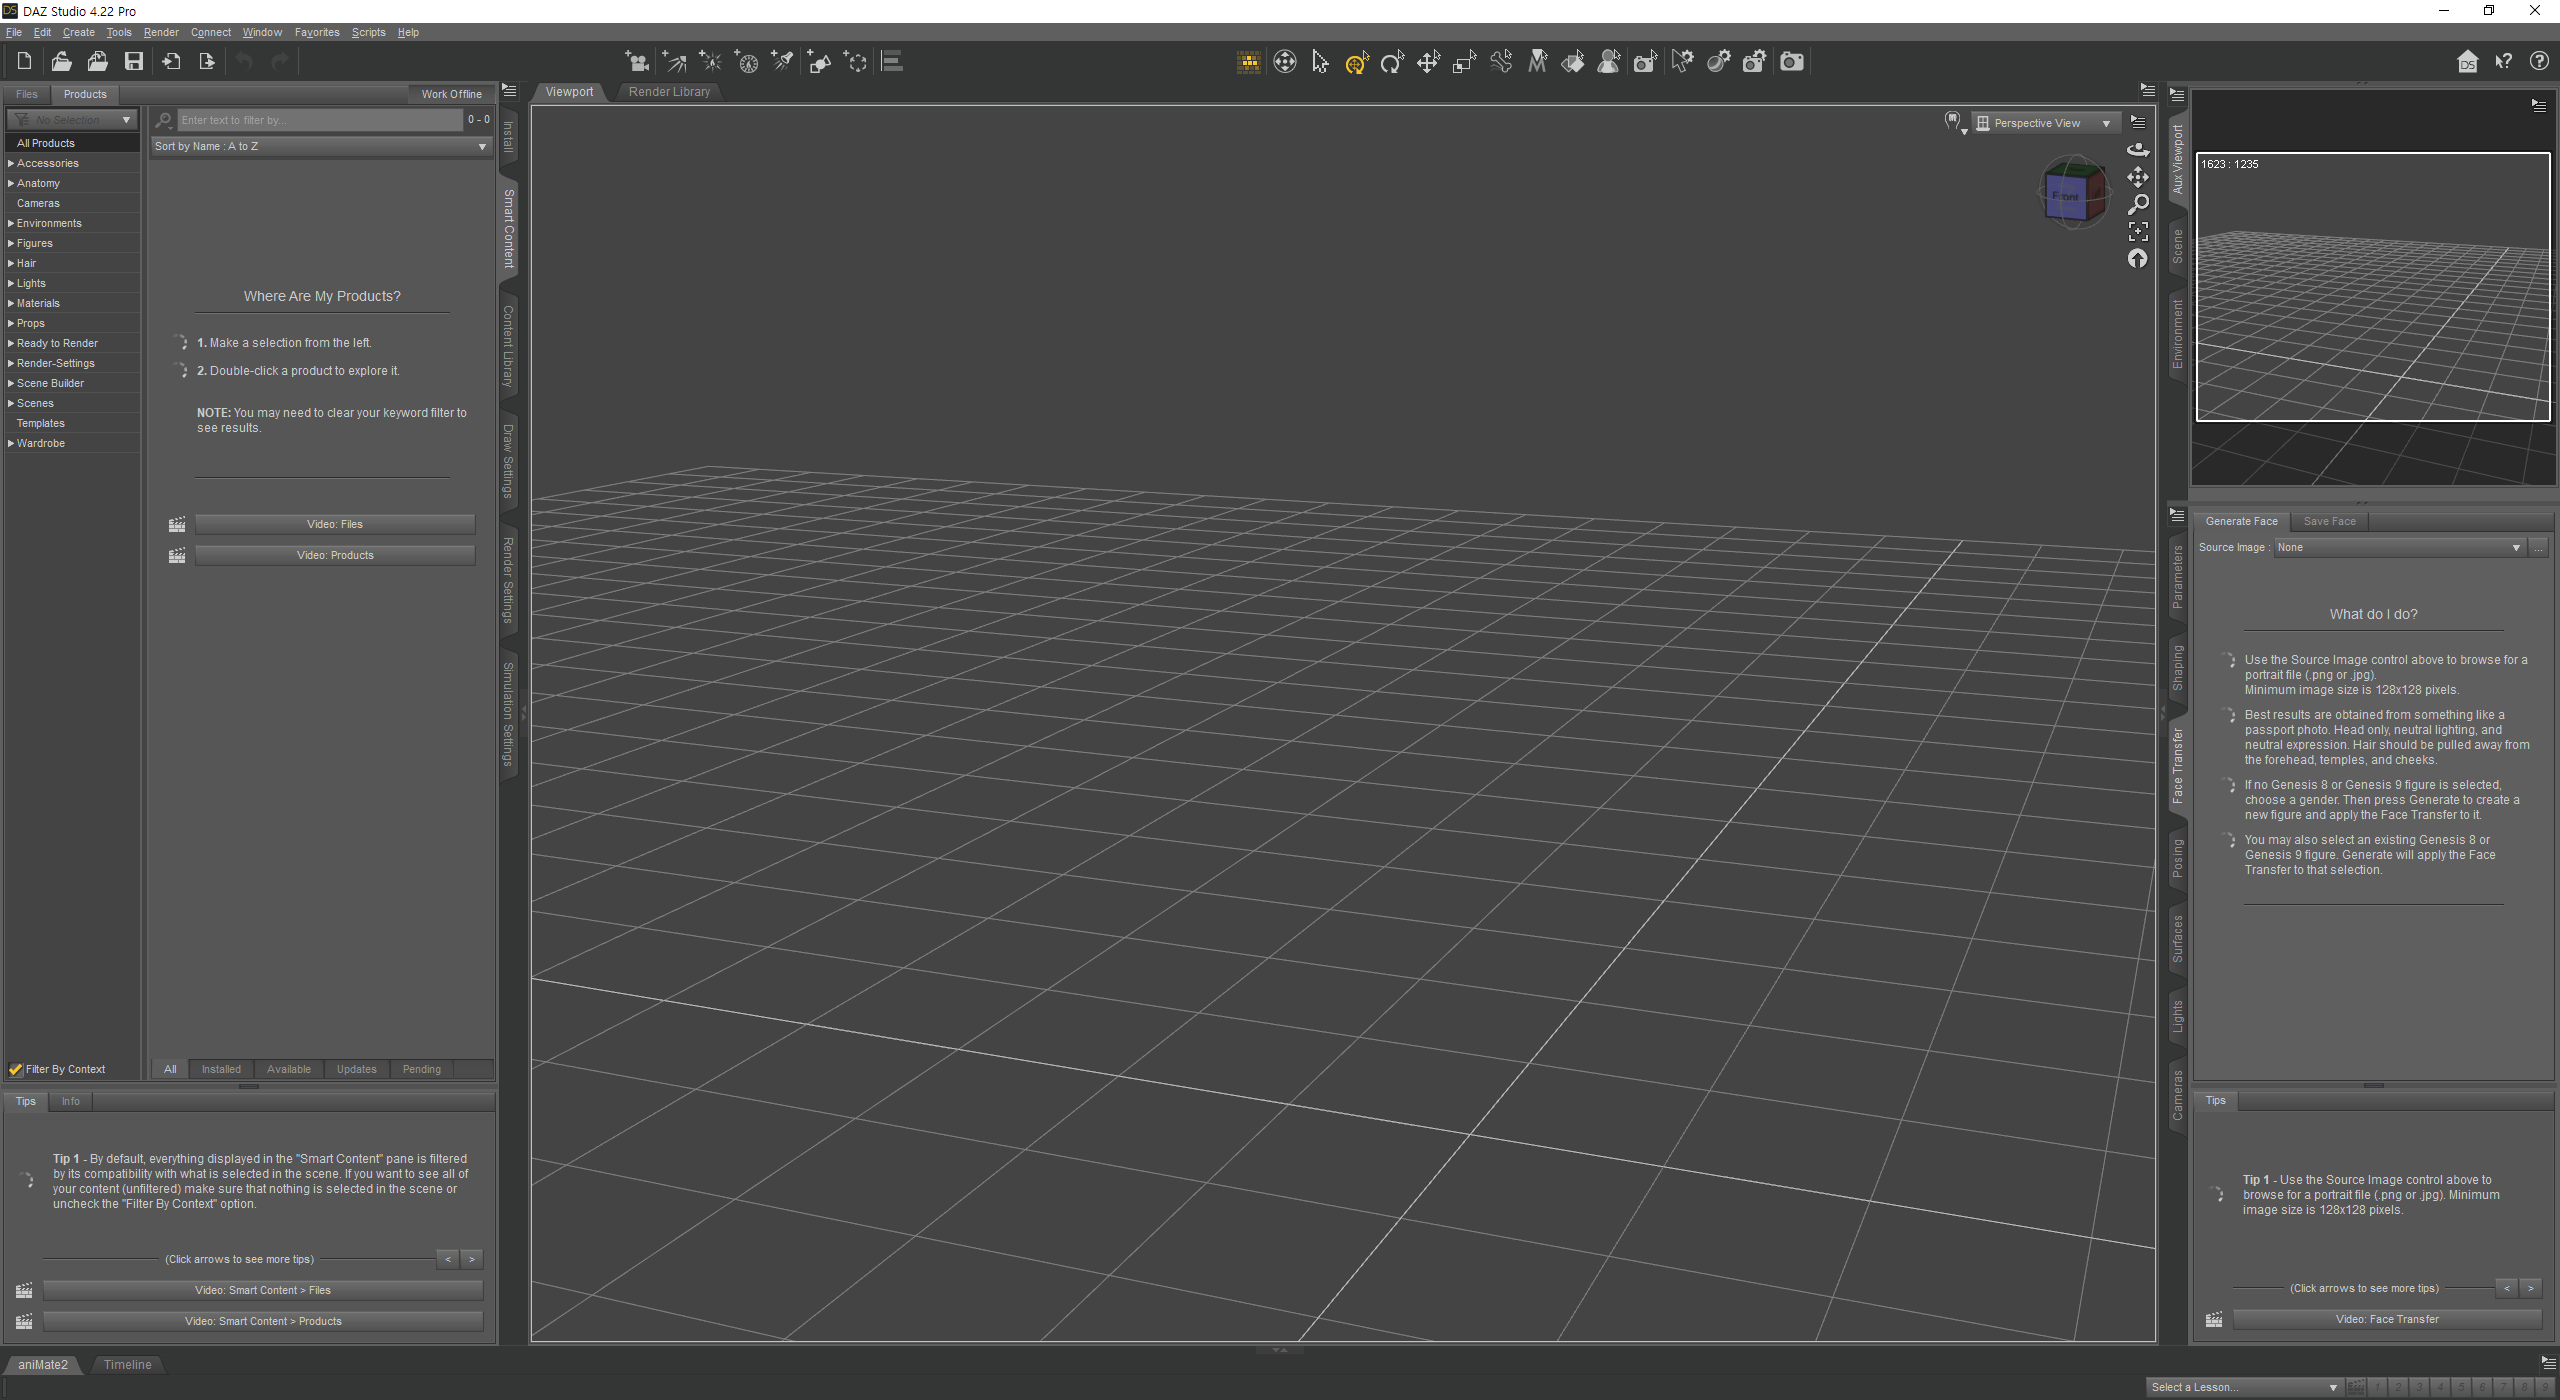The image size is (2560, 1400).
Task: Click the Open File folder icon
Action: [x=62, y=62]
